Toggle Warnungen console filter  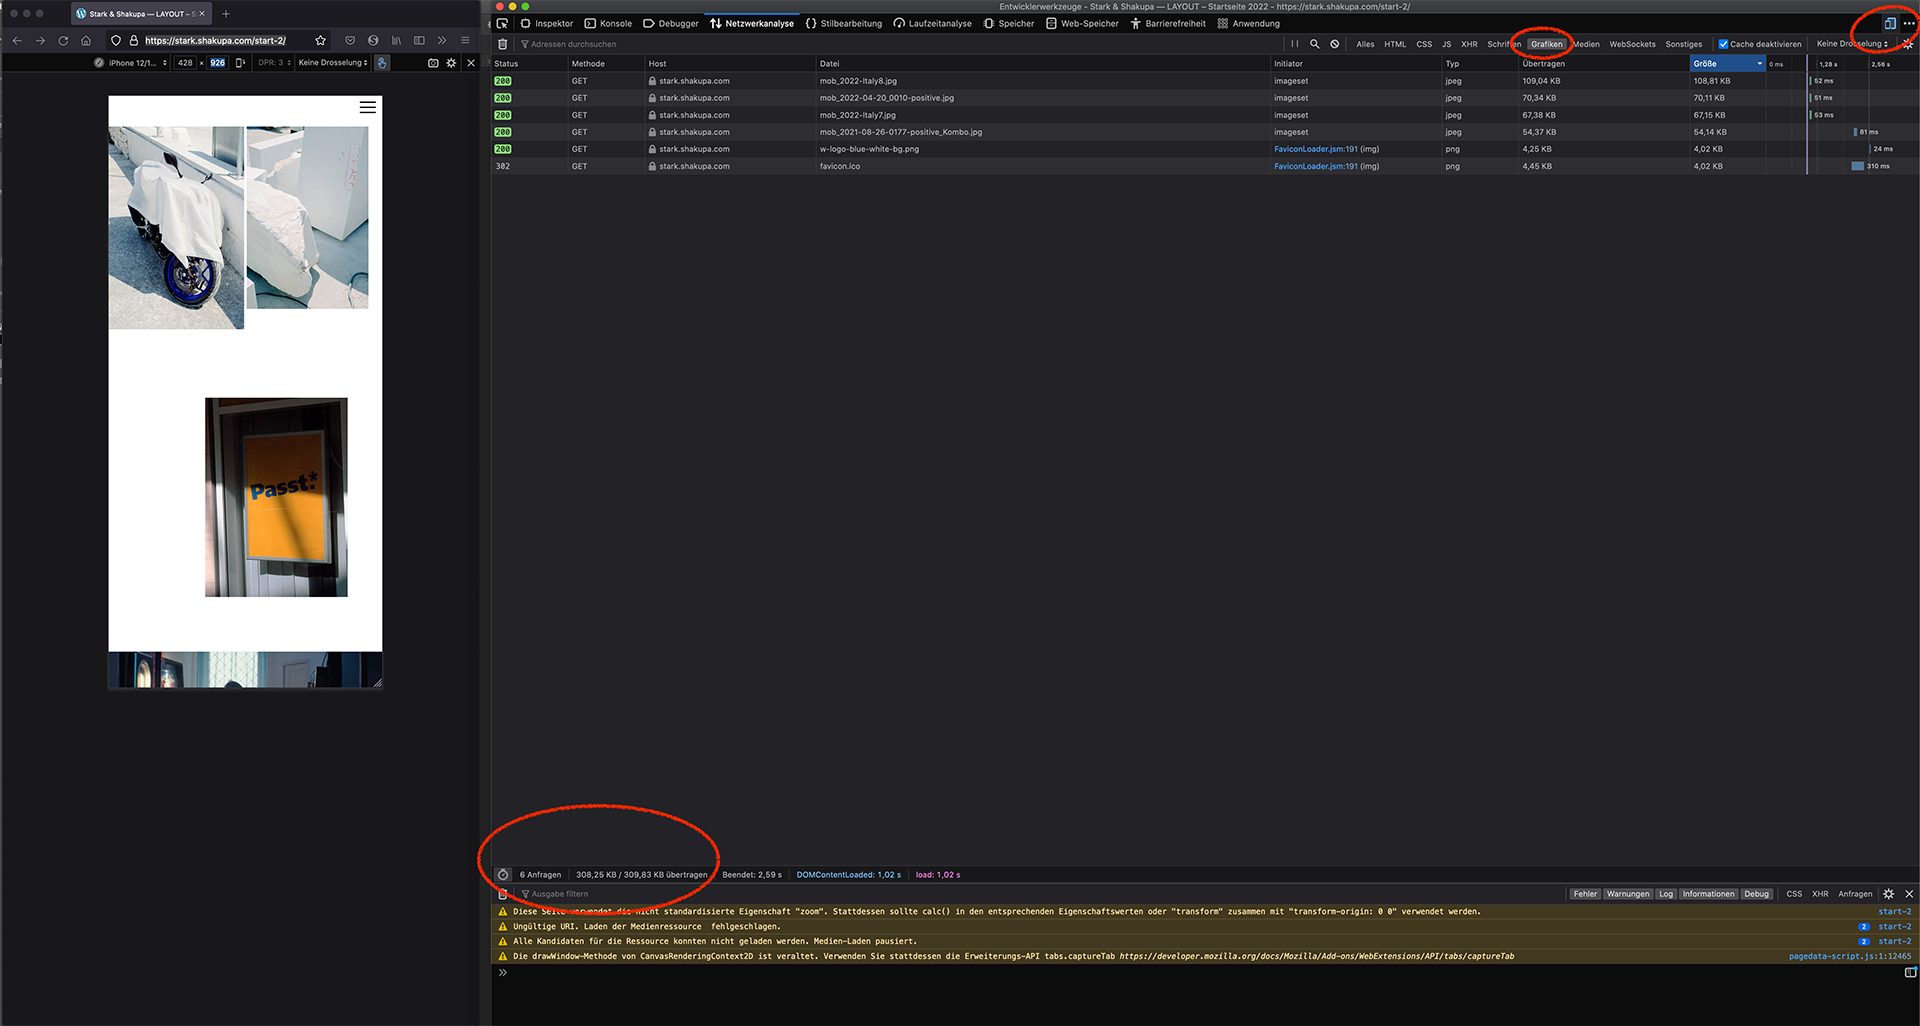click(1628, 894)
